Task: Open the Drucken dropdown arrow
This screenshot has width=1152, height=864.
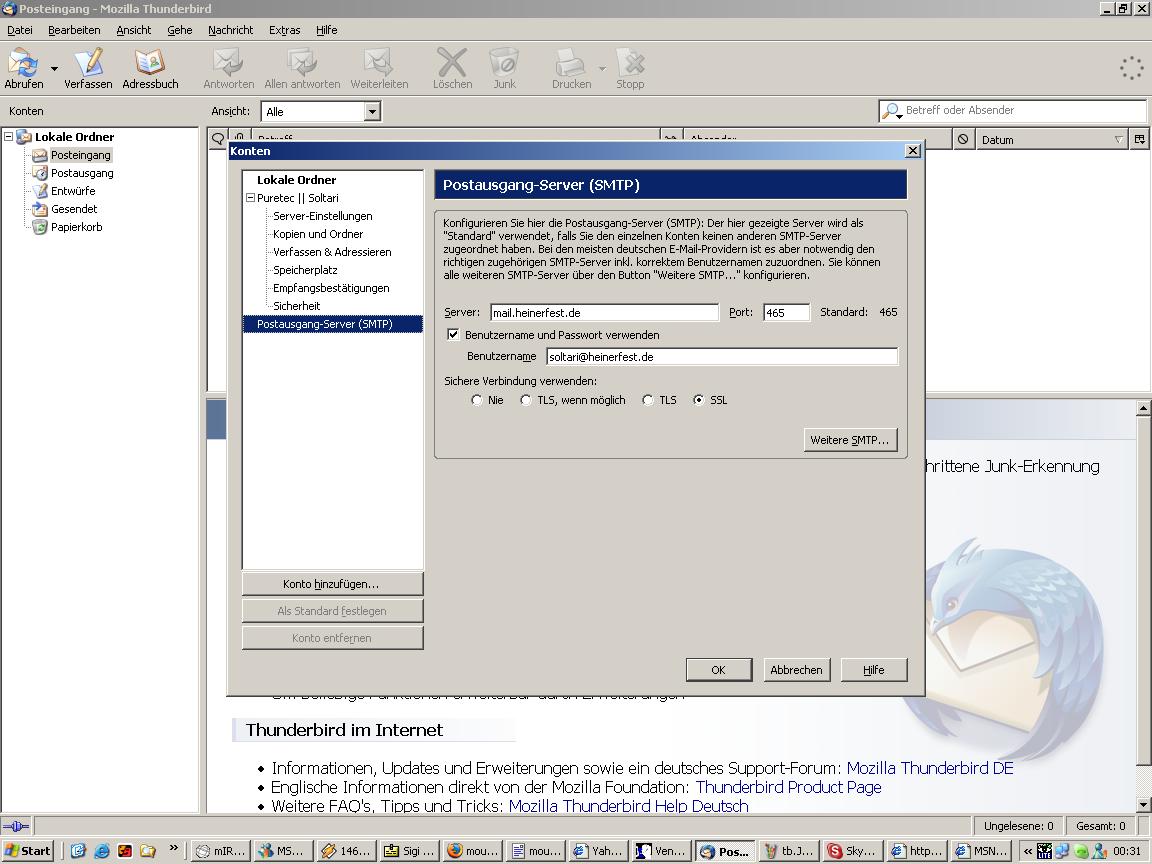Action: click(602, 68)
